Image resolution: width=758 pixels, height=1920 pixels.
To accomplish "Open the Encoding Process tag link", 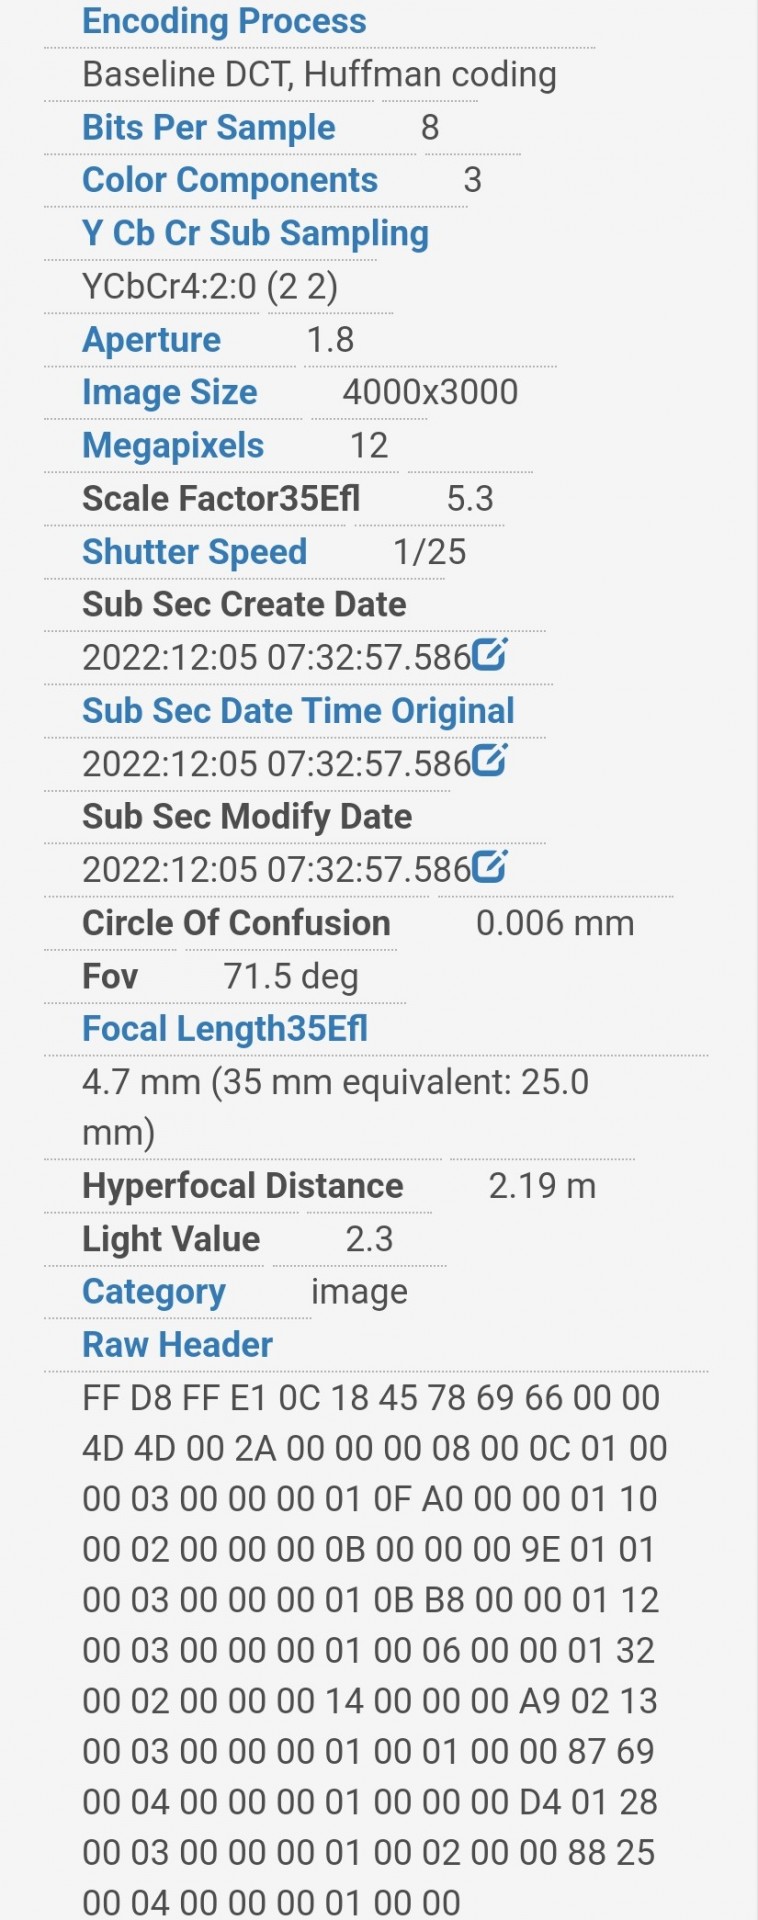I will [x=224, y=21].
